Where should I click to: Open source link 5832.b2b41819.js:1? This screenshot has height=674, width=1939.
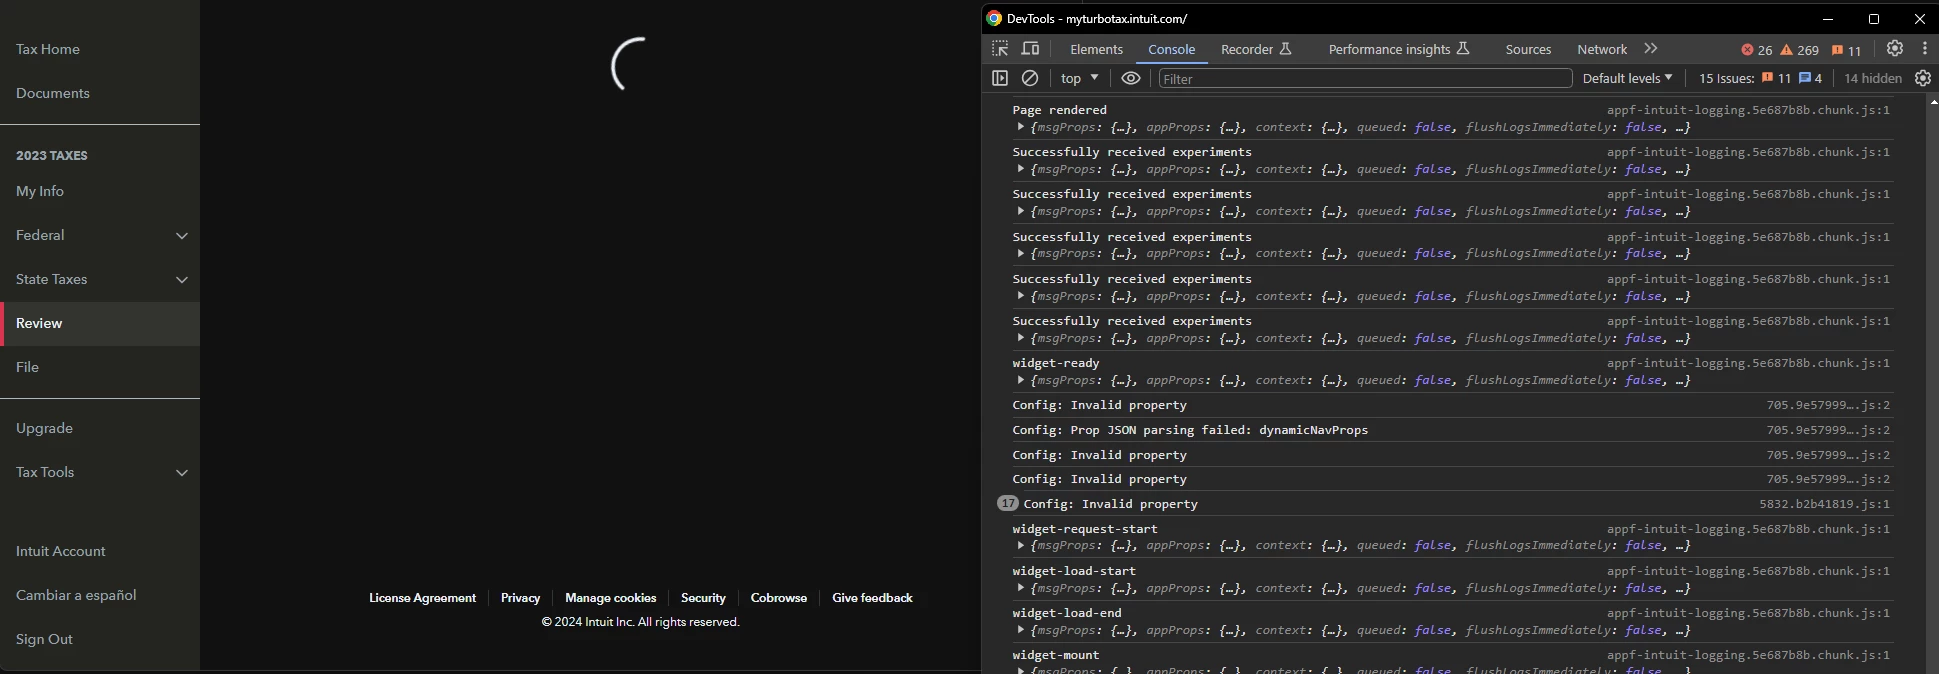(x=1824, y=504)
